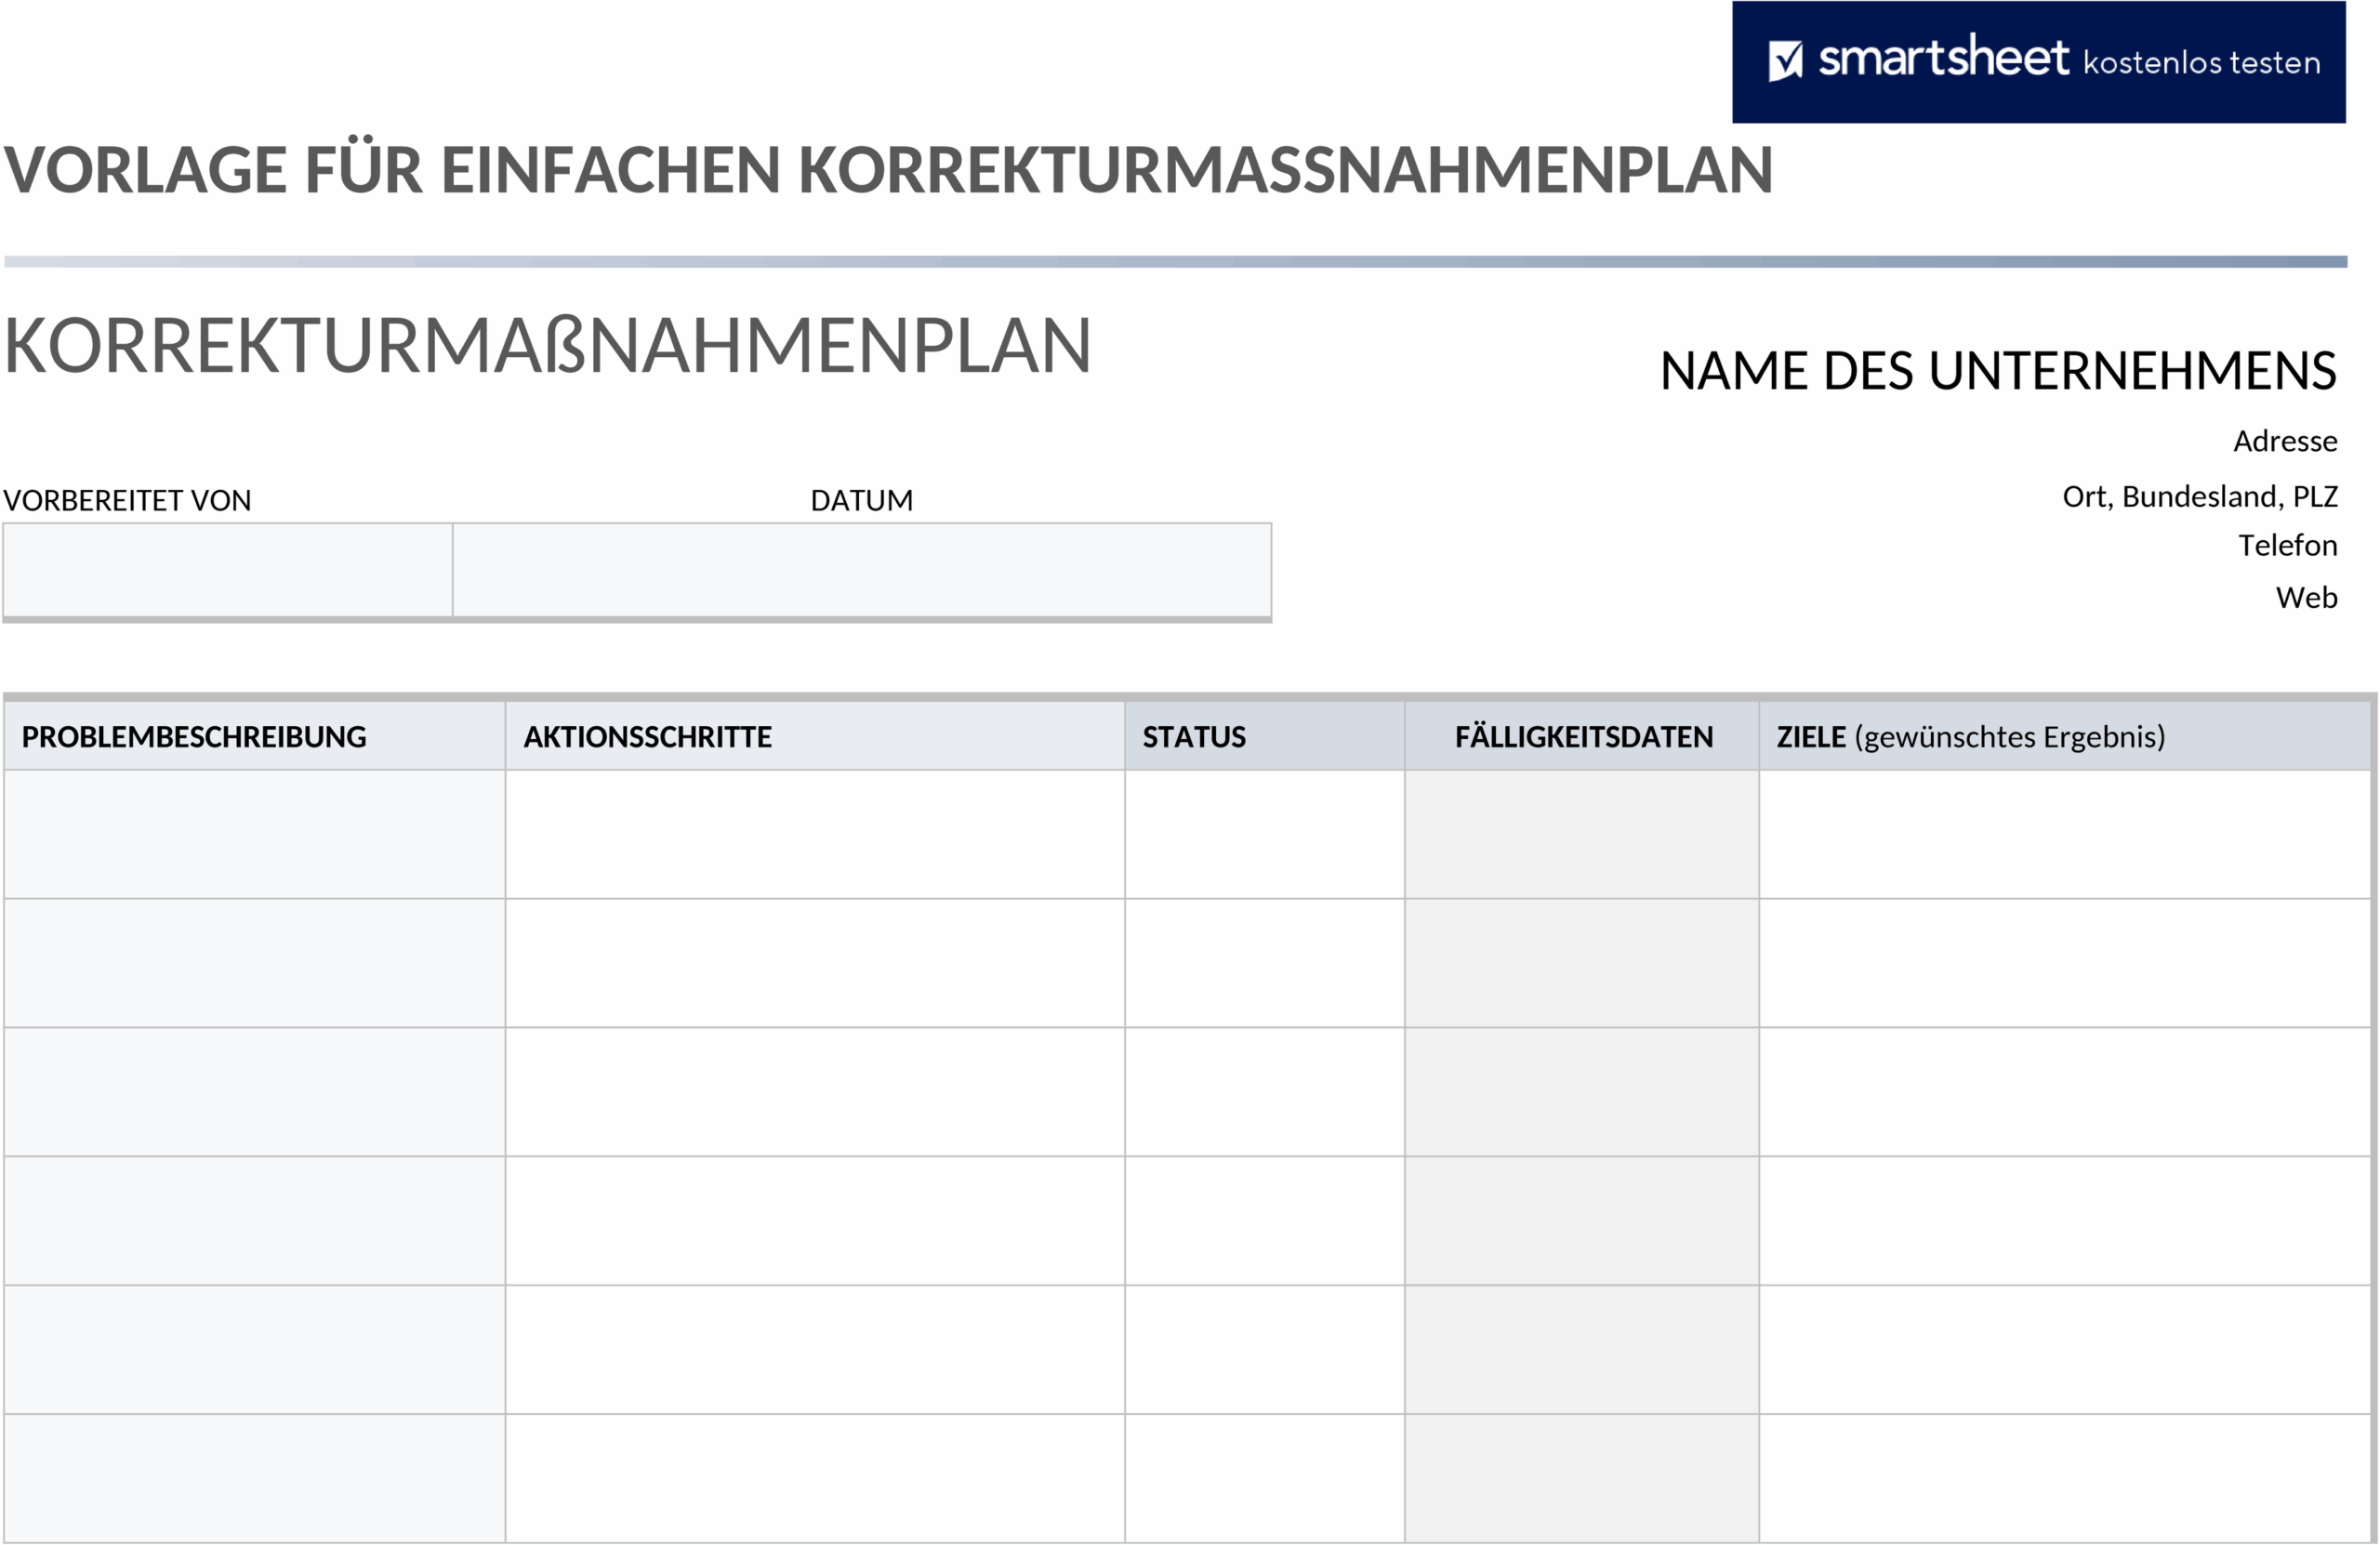The image size is (2380, 1545).
Task: Select the AKTIONSSCHRITTE column header
Action: 815,736
